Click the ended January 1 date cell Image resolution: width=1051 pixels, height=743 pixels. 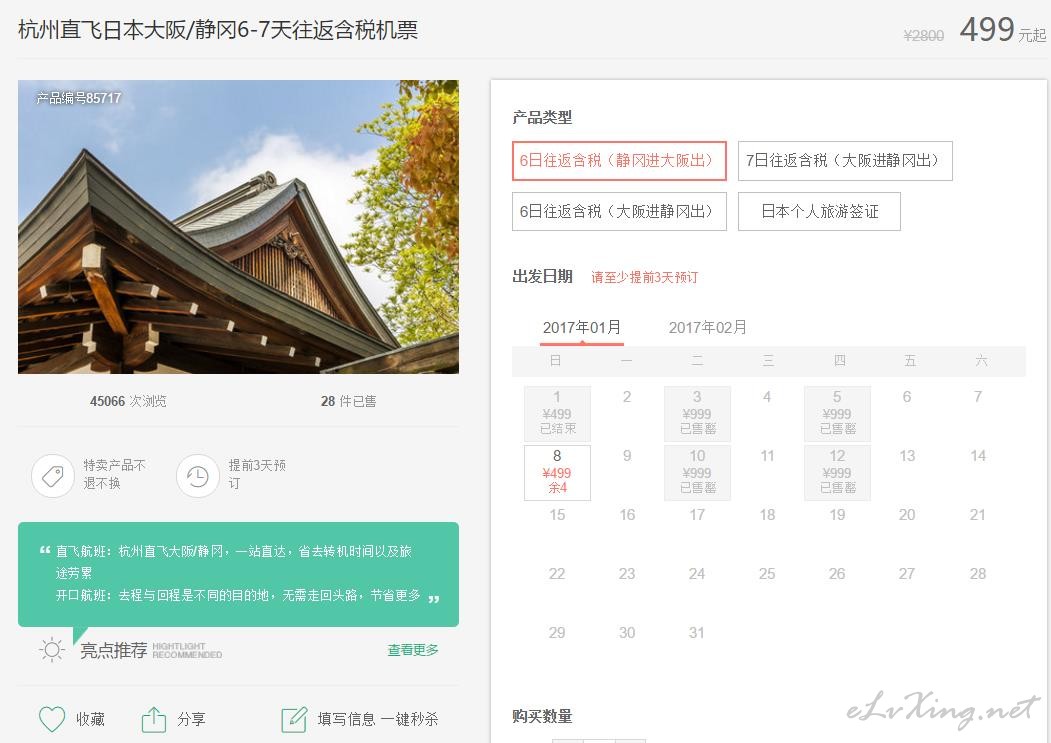[557, 413]
